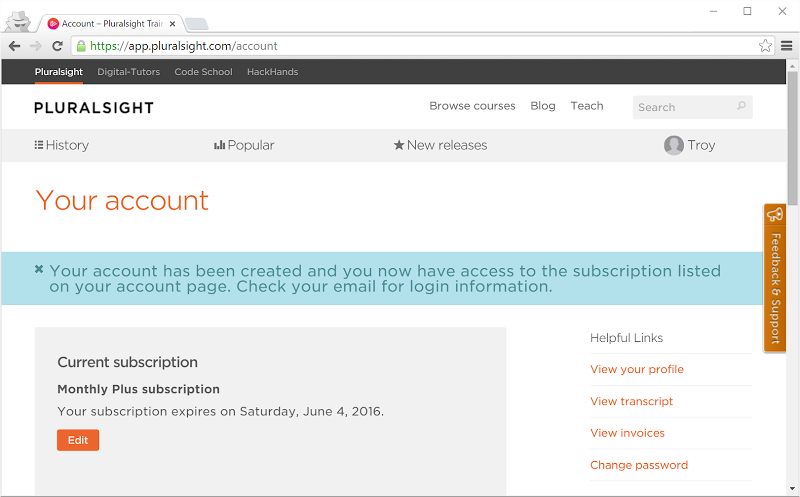Image resolution: width=800 pixels, height=497 pixels.
Task: Minimize the browser window
Action: click(713, 11)
